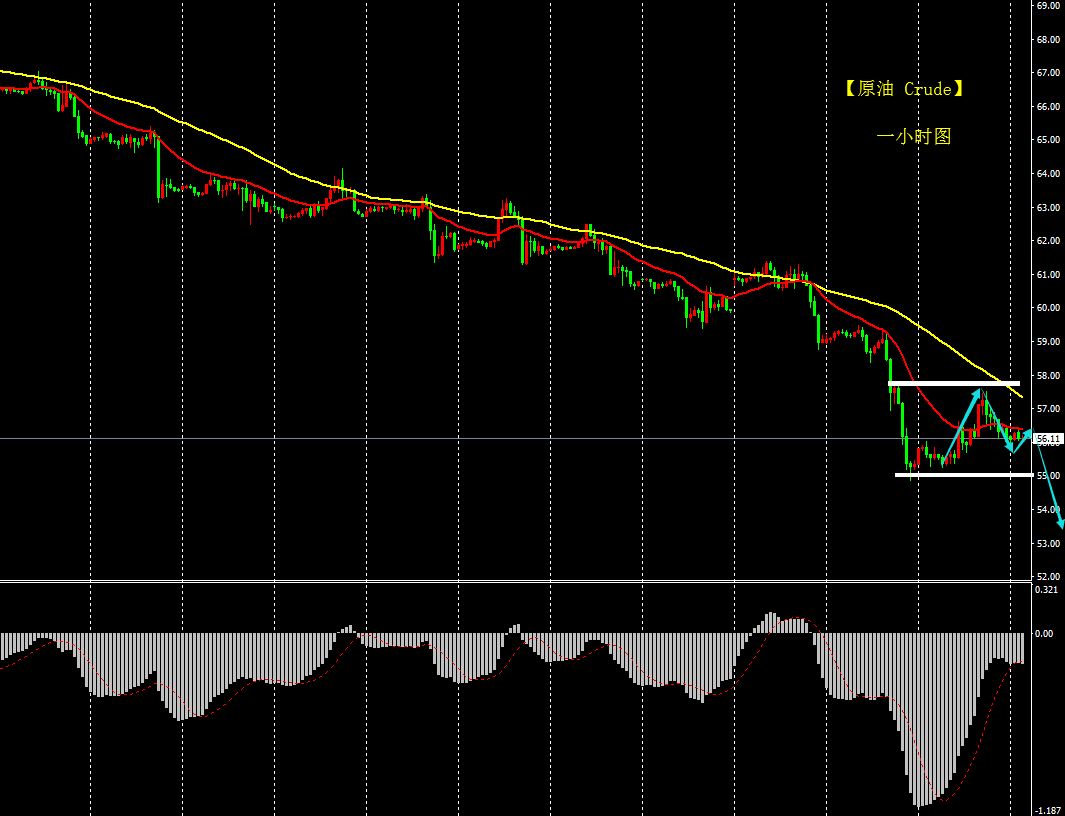Click the 59.00 price axis label
The image size is (1065, 816).
pyautogui.click(x=1048, y=342)
